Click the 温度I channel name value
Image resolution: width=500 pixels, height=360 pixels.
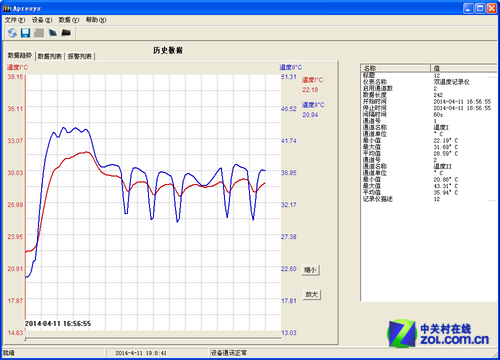(441, 127)
